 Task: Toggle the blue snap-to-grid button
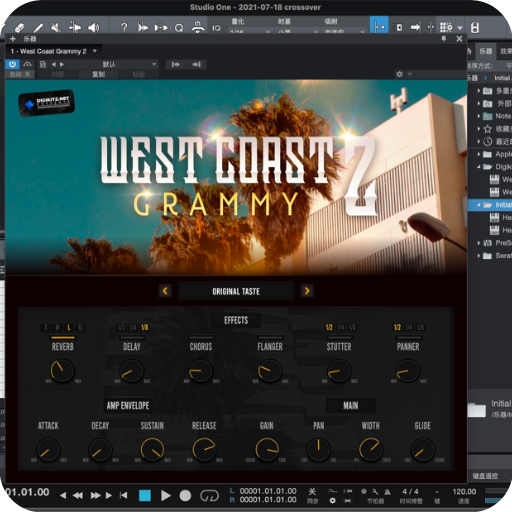[379, 25]
